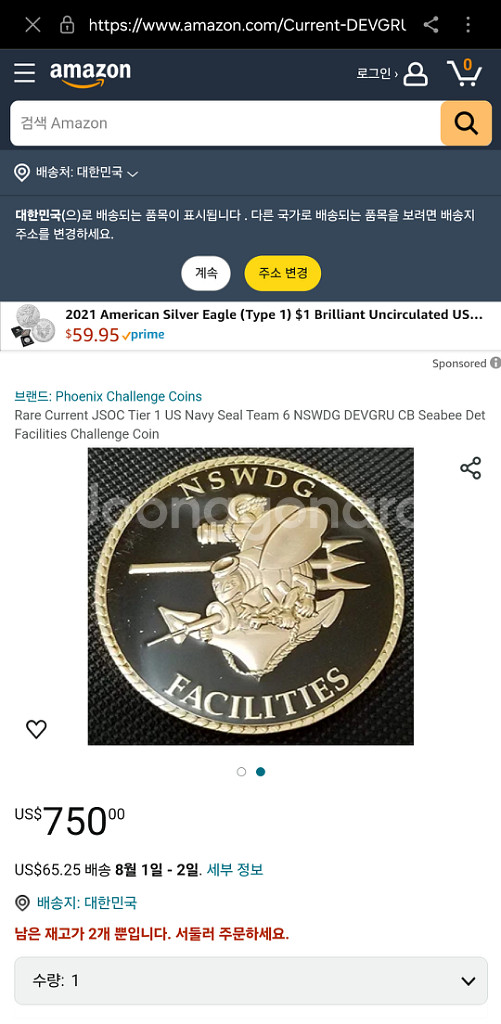
Task: Tap the 계속 button
Action: click(206, 273)
